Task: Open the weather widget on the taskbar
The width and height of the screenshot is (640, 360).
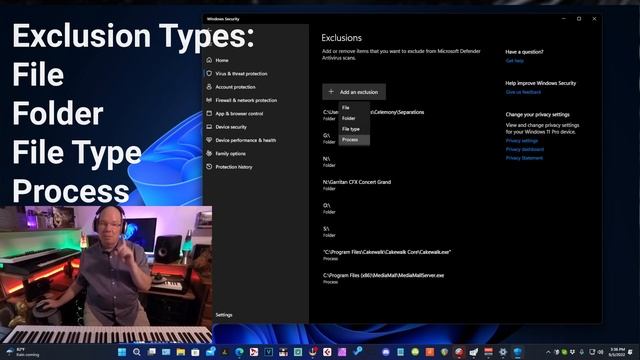Action: [x=23, y=352]
